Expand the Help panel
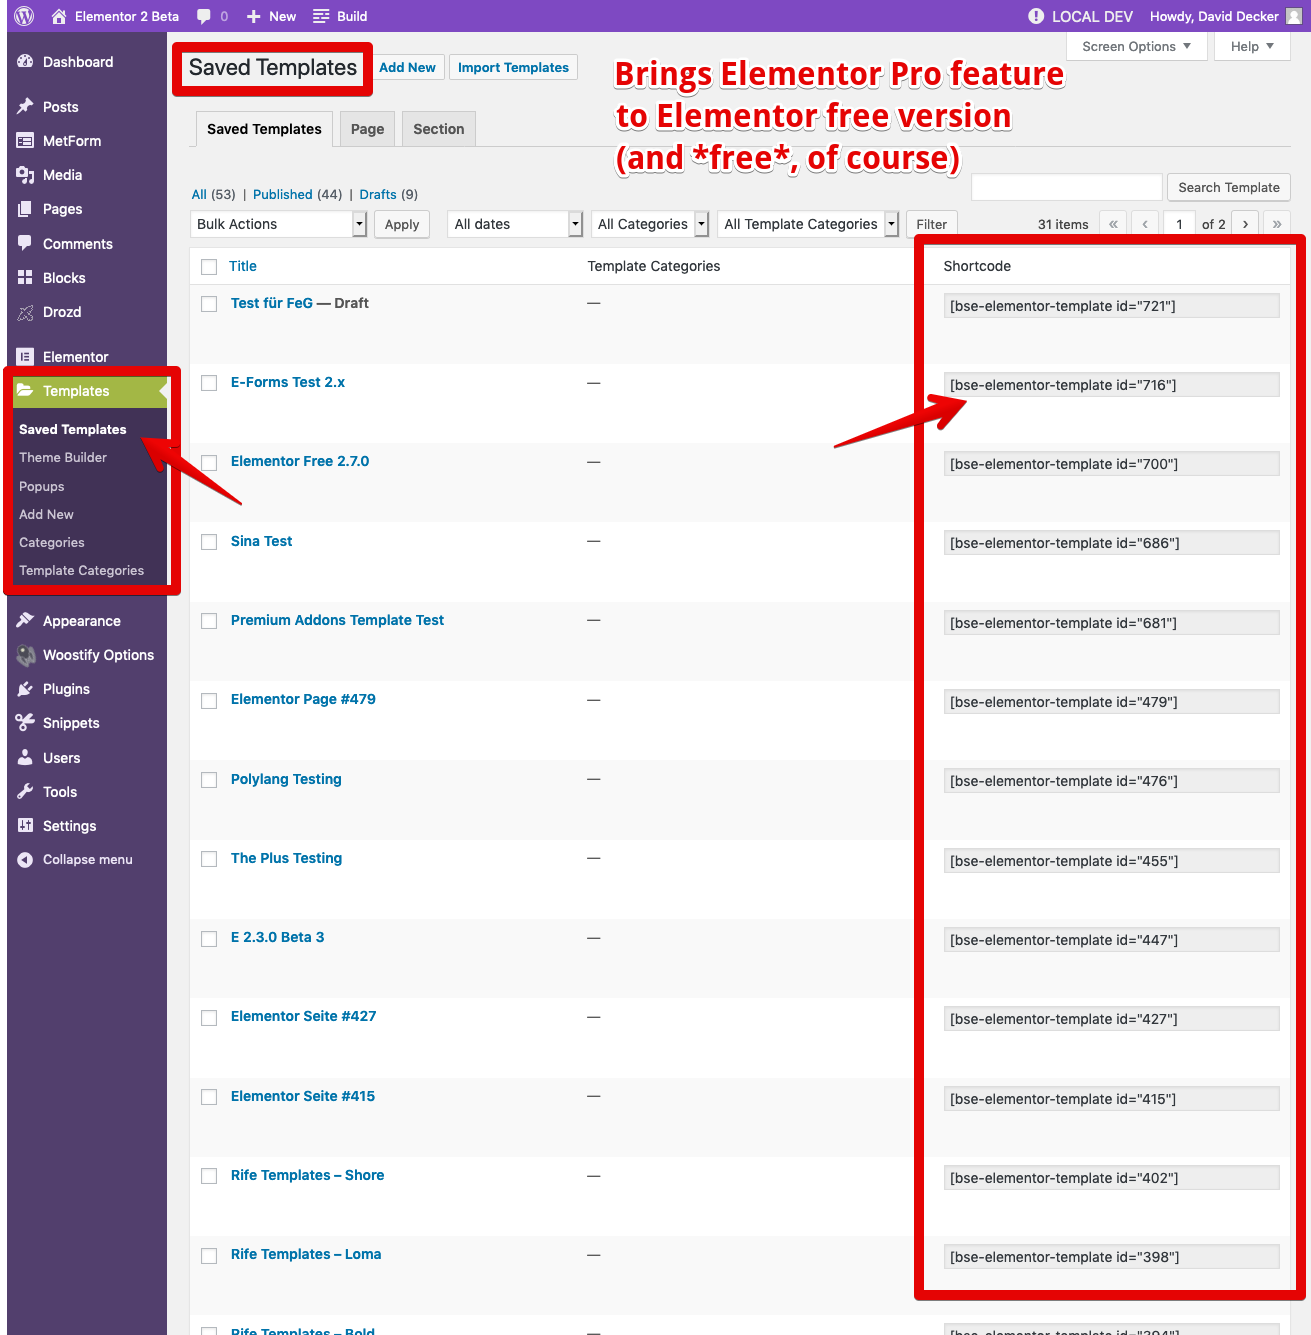 click(1252, 47)
